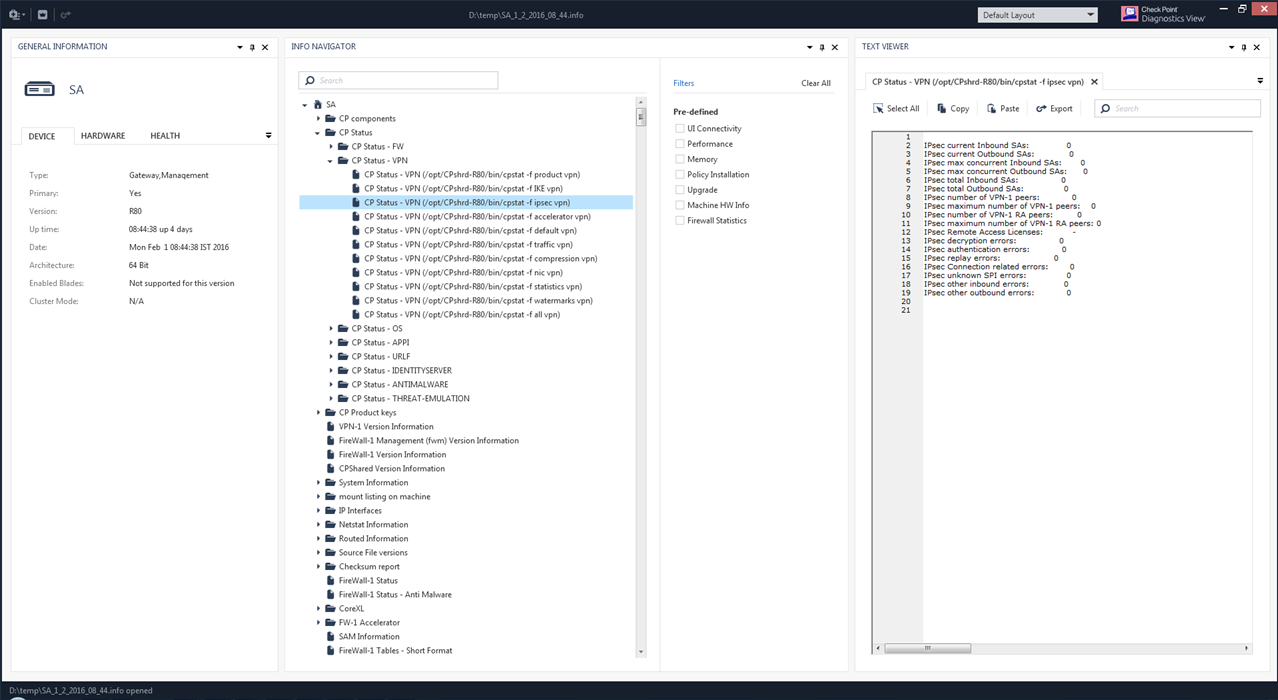This screenshot has height=700, width=1278.
Task: Expand the CP Status - FW node
Action: coord(331,146)
